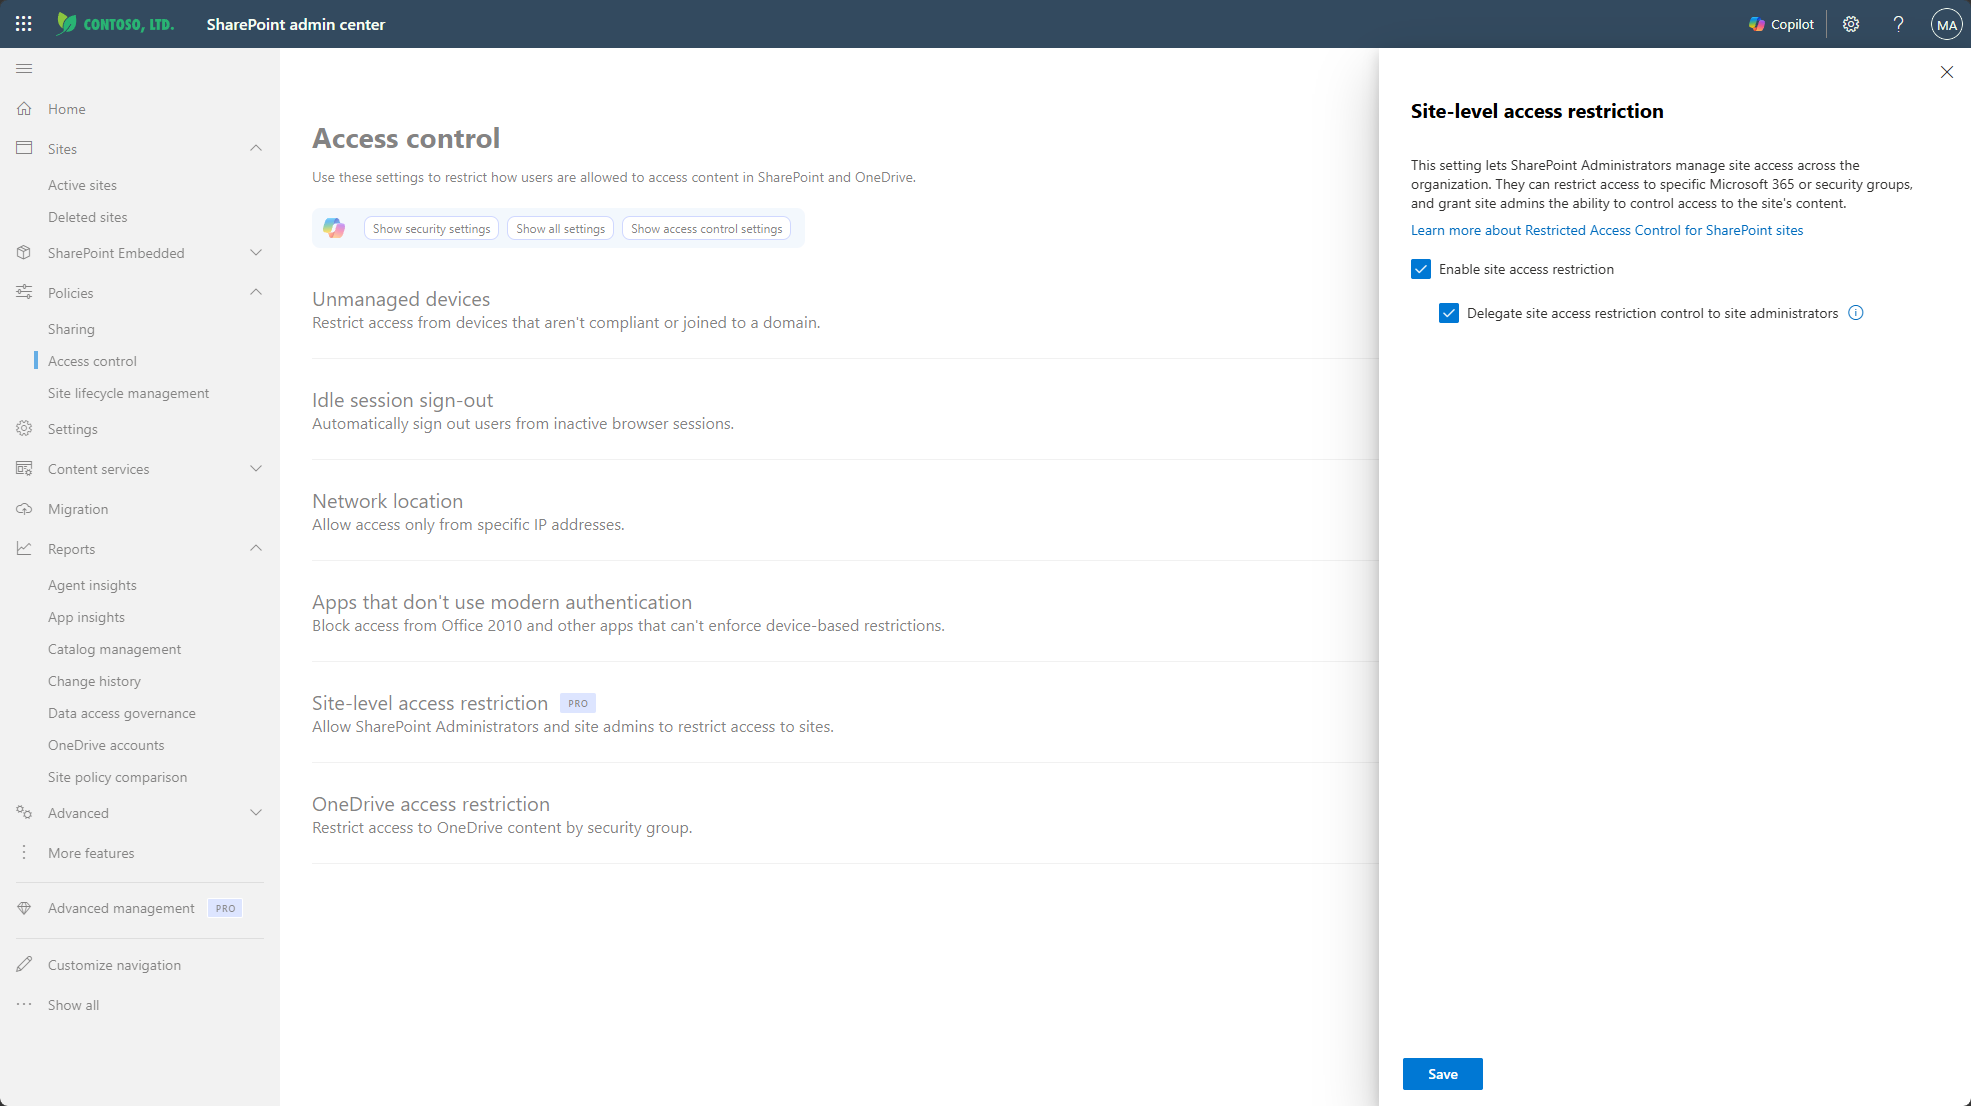Click the Show all ellipsis icon

tap(25, 1004)
